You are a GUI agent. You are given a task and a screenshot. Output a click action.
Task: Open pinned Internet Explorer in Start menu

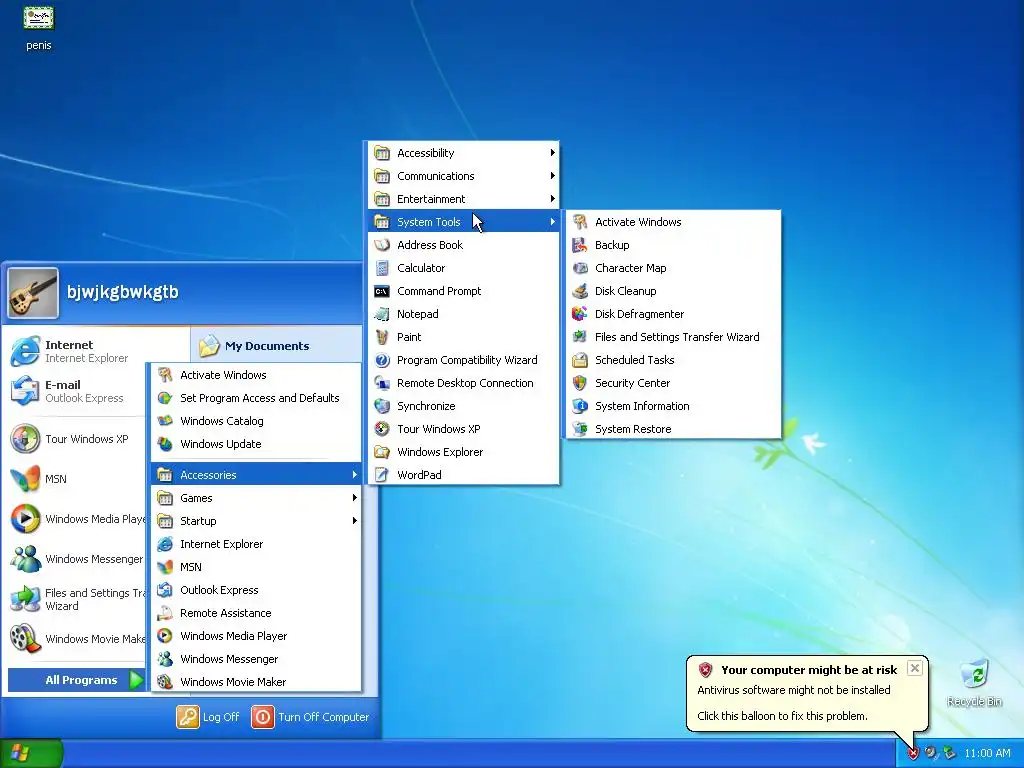pos(73,351)
